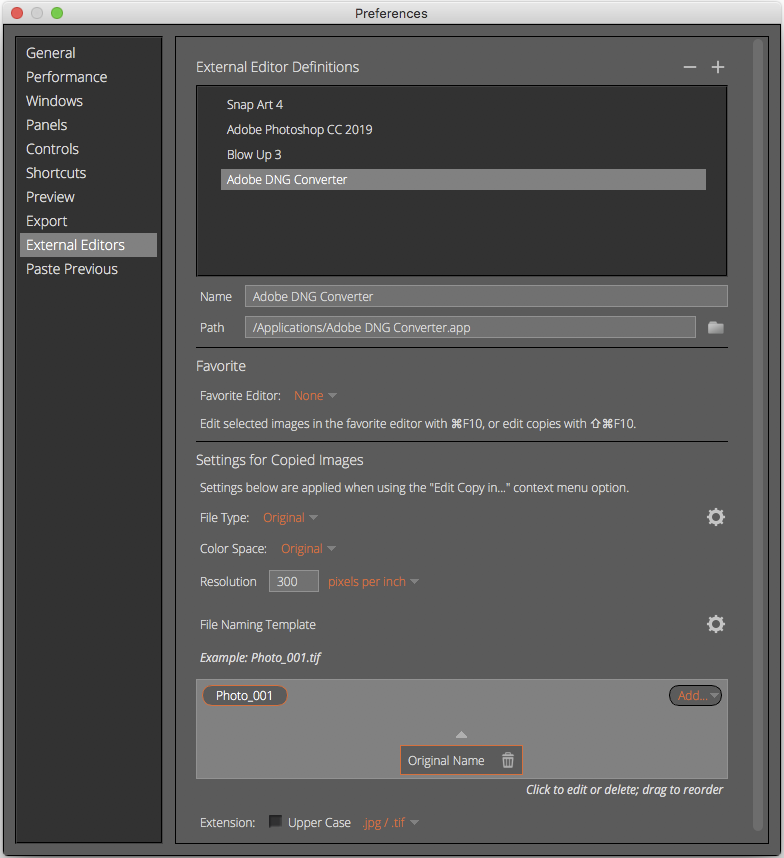Open the Color Space dropdown
784x858 pixels.
(308, 548)
